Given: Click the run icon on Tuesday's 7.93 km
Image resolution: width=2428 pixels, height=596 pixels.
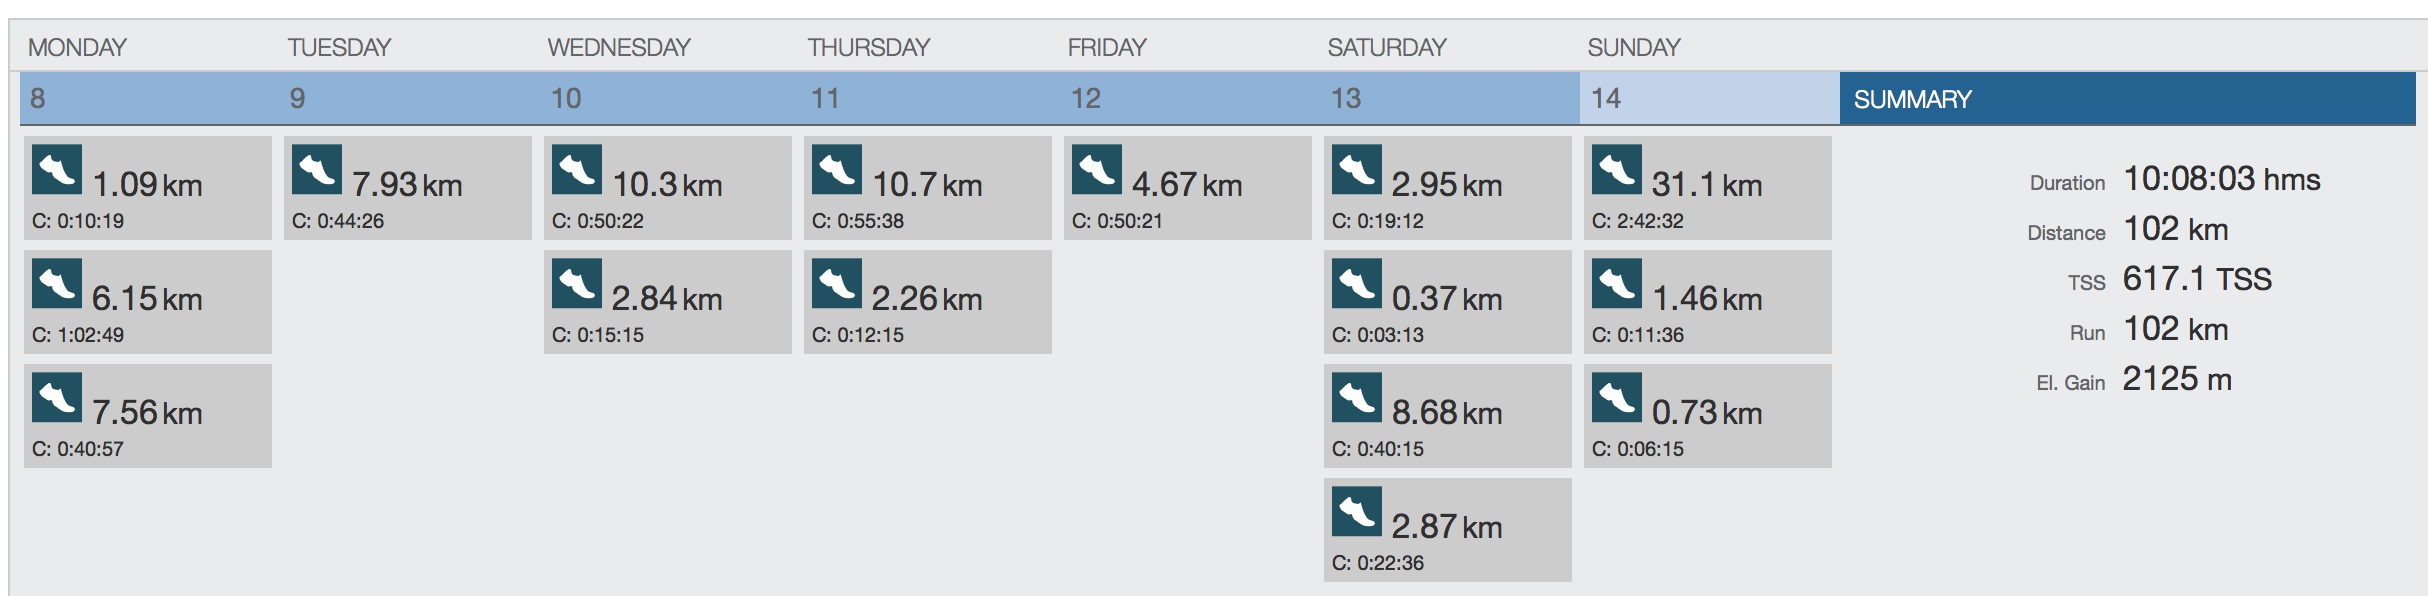Looking at the screenshot, I should pyautogui.click(x=317, y=170).
